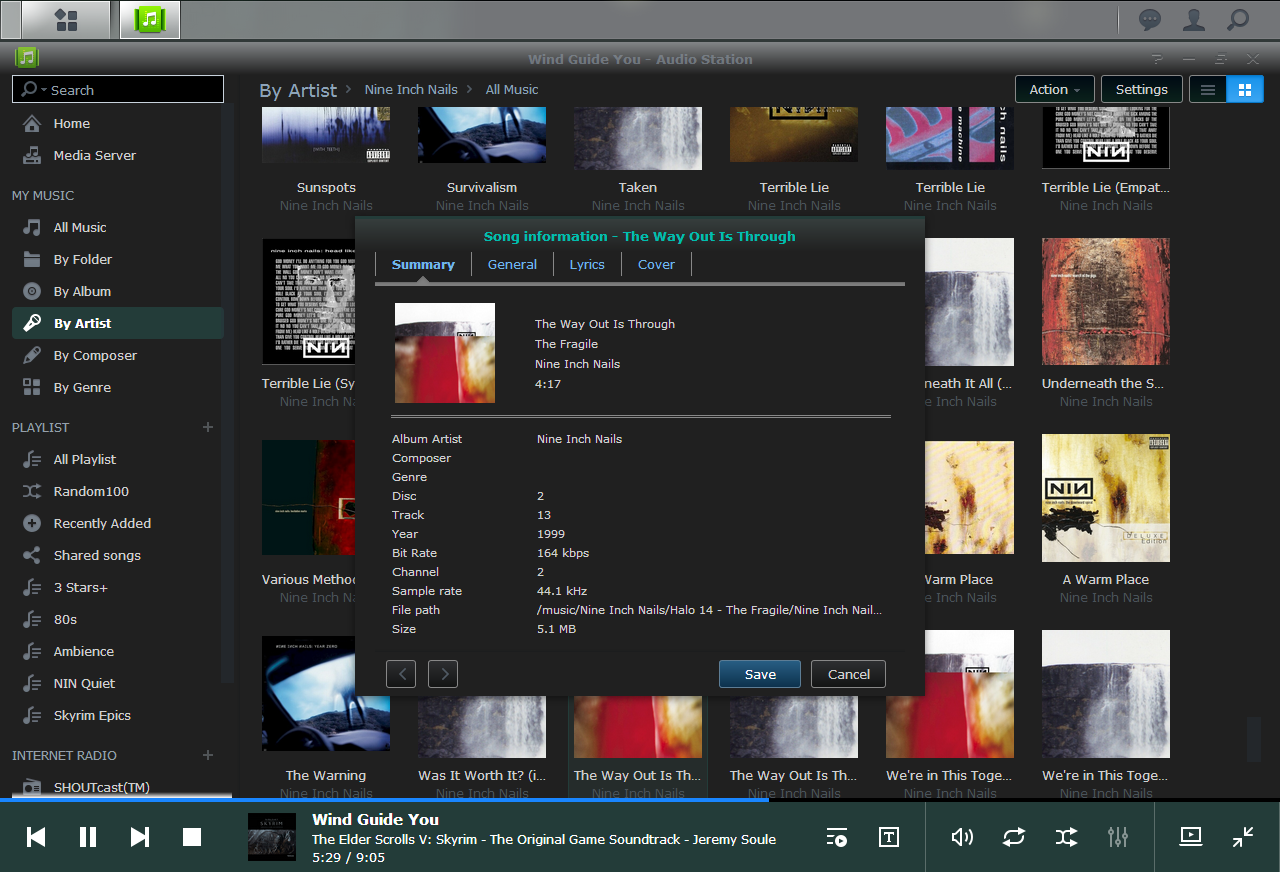Viewport: 1280px width, 872px height.
Task: Open Audio Station help question mark
Action: (x=1157, y=59)
